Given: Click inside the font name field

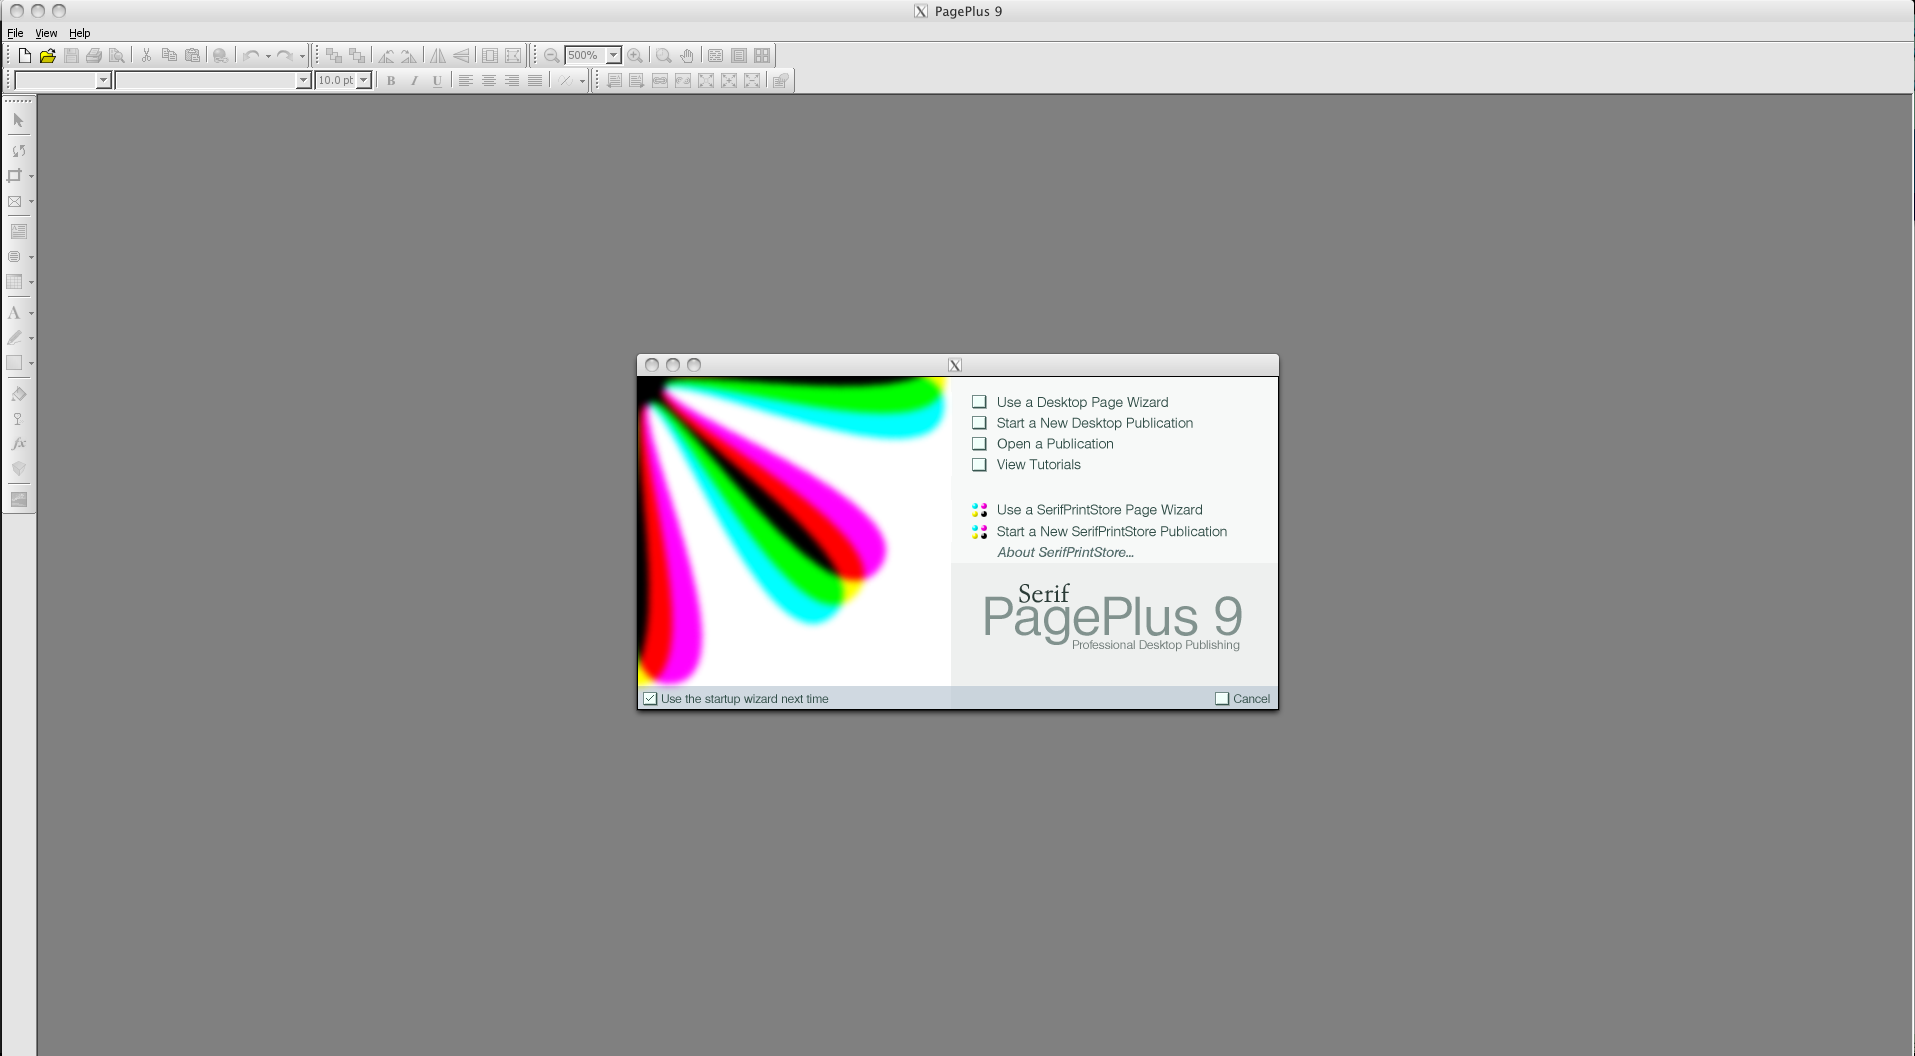Looking at the screenshot, I should click(205, 81).
